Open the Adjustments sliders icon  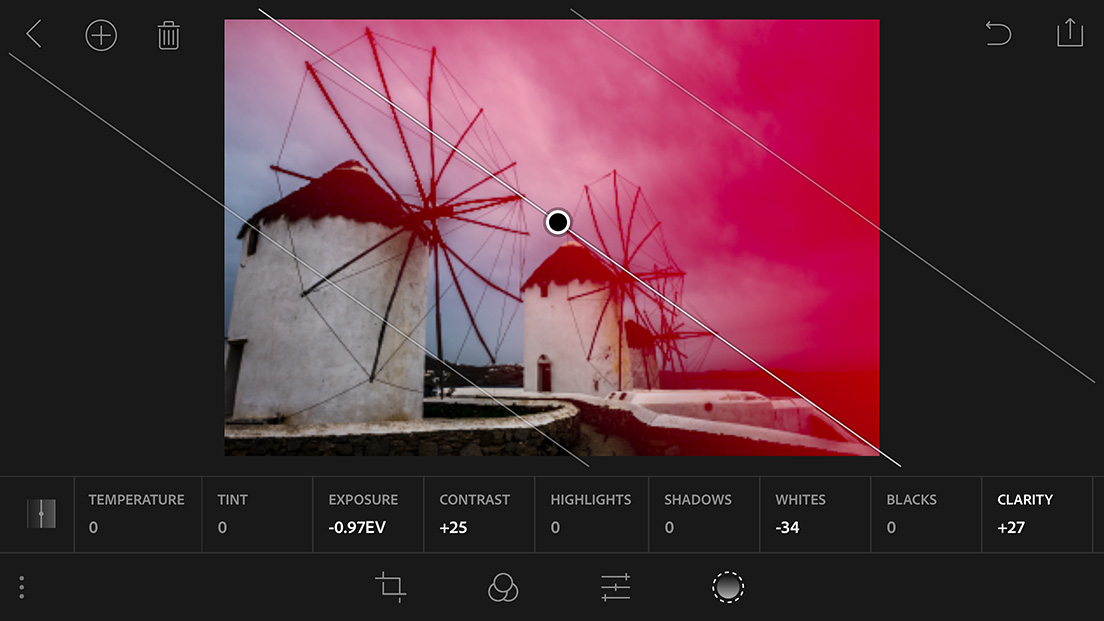click(615, 587)
